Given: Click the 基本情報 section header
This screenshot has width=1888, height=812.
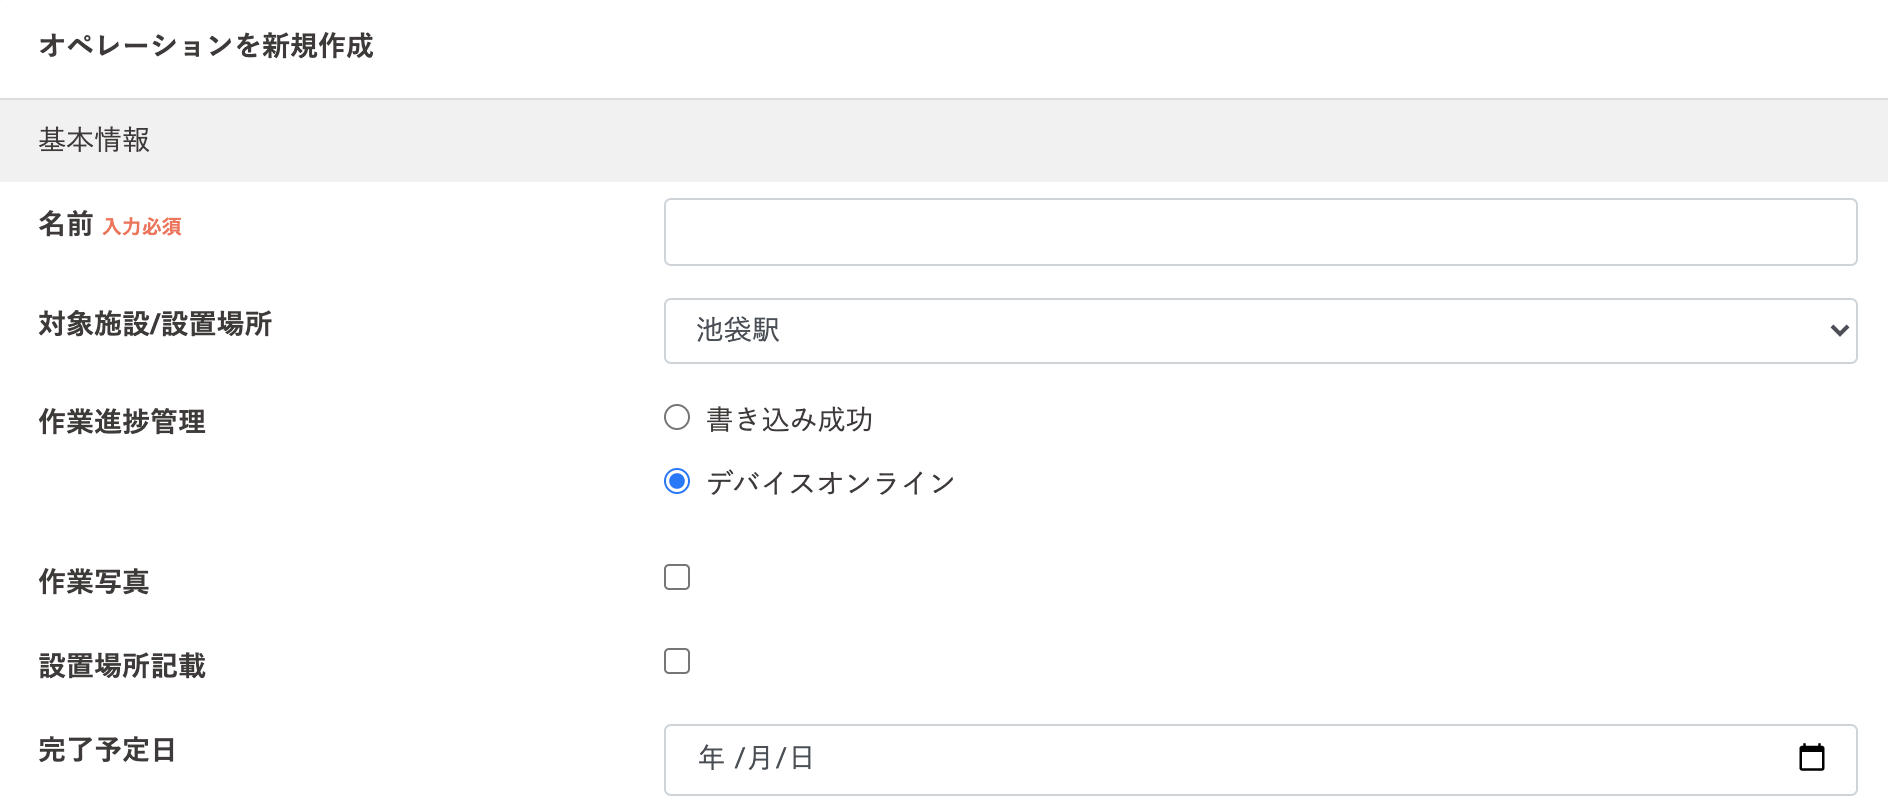Looking at the screenshot, I should coord(94,140).
